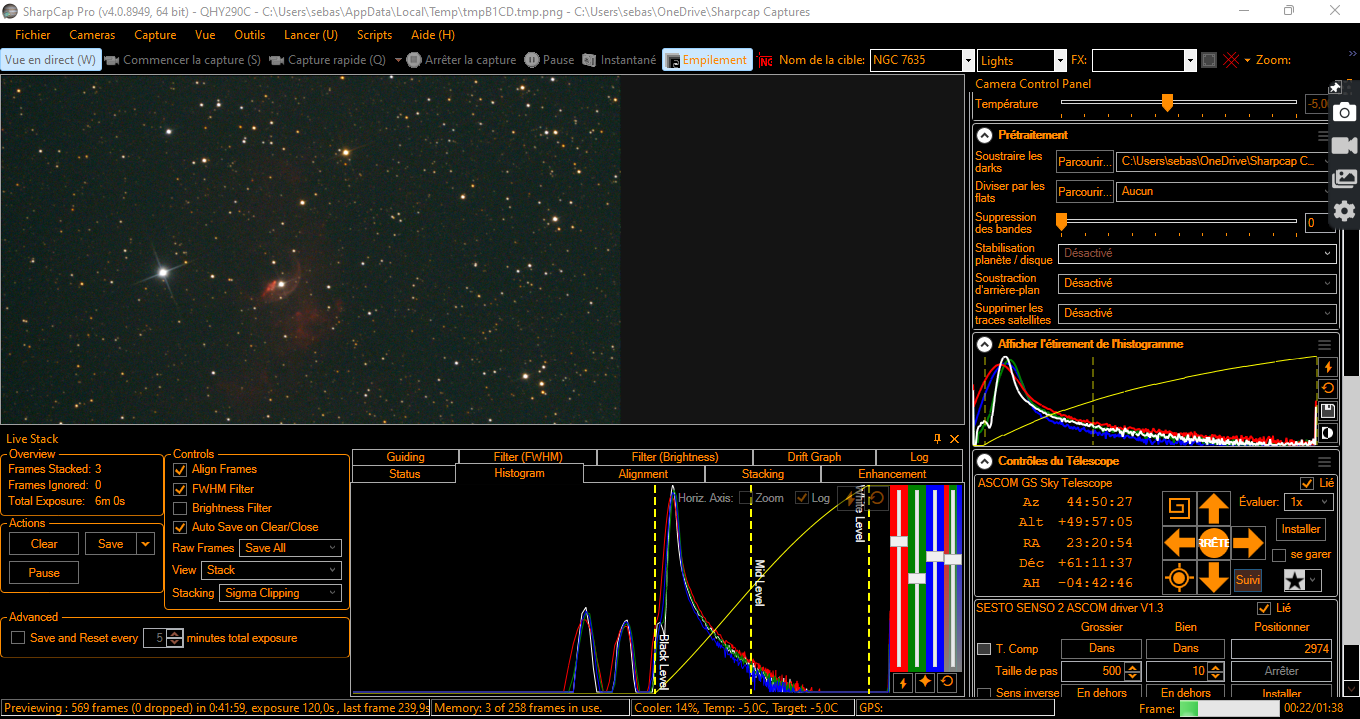This screenshot has width=1360, height=719.
Task: Move the telescope up with the arrow
Action: coord(1213,508)
